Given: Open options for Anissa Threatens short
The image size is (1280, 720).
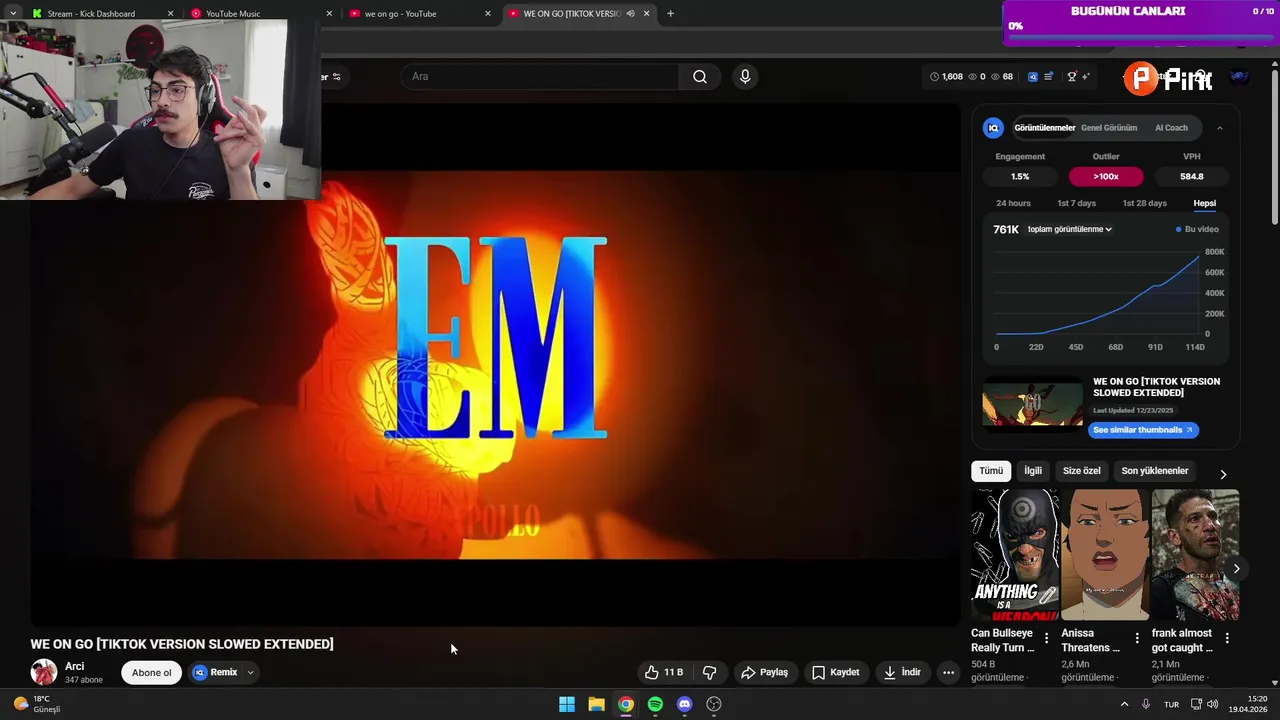Looking at the screenshot, I should 1137,638.
